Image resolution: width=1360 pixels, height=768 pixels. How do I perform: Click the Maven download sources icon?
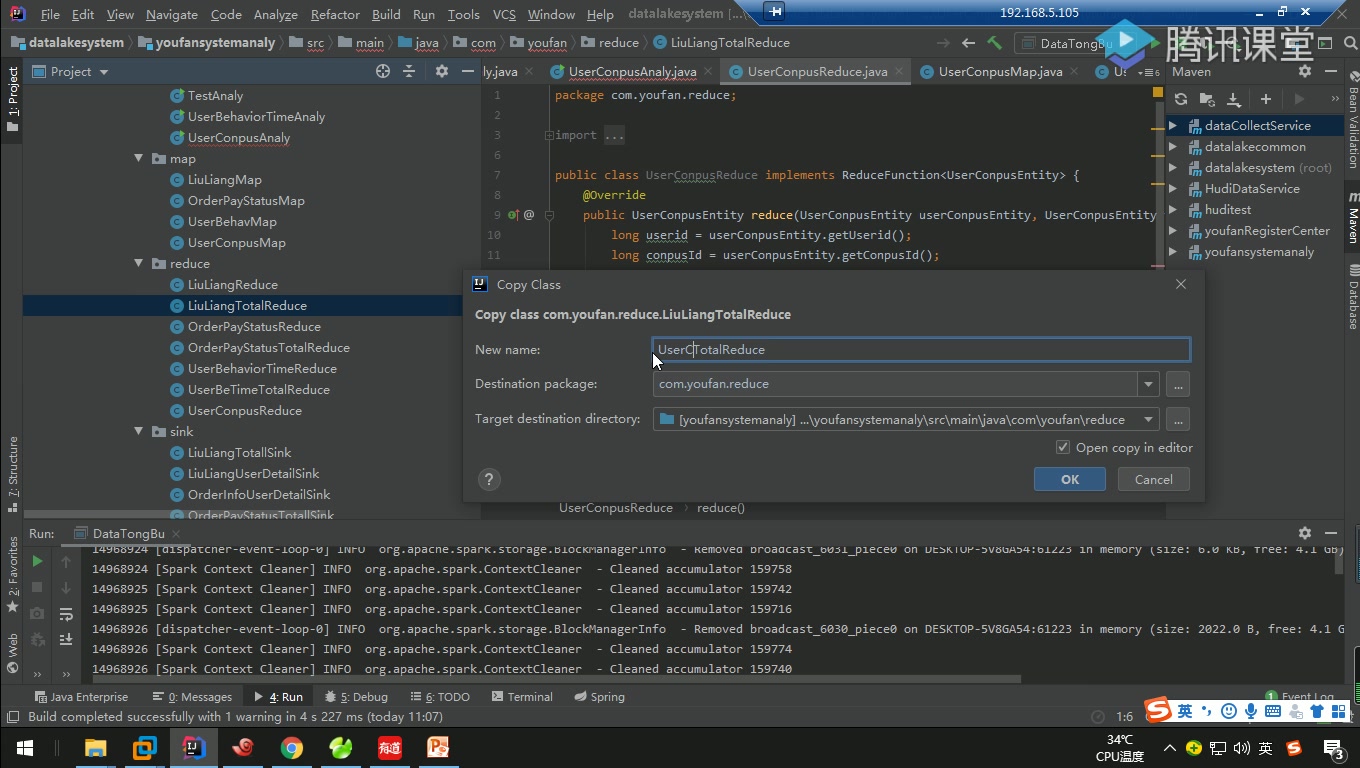[x=1233, y=99]
